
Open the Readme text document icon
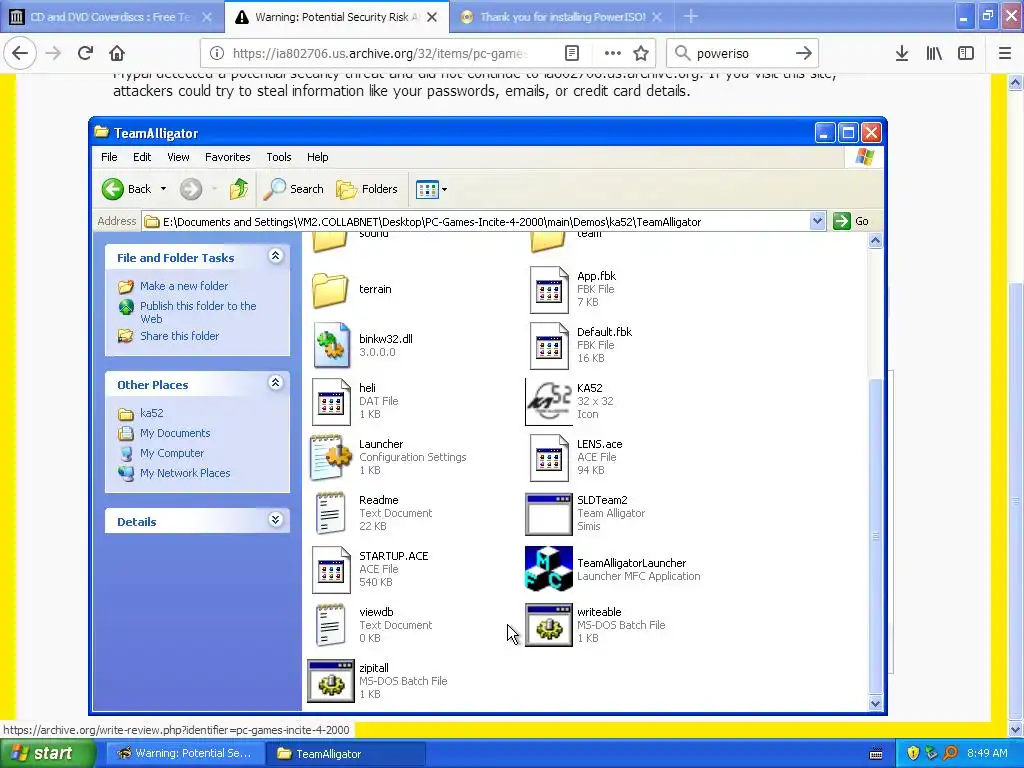coord(331,513)
